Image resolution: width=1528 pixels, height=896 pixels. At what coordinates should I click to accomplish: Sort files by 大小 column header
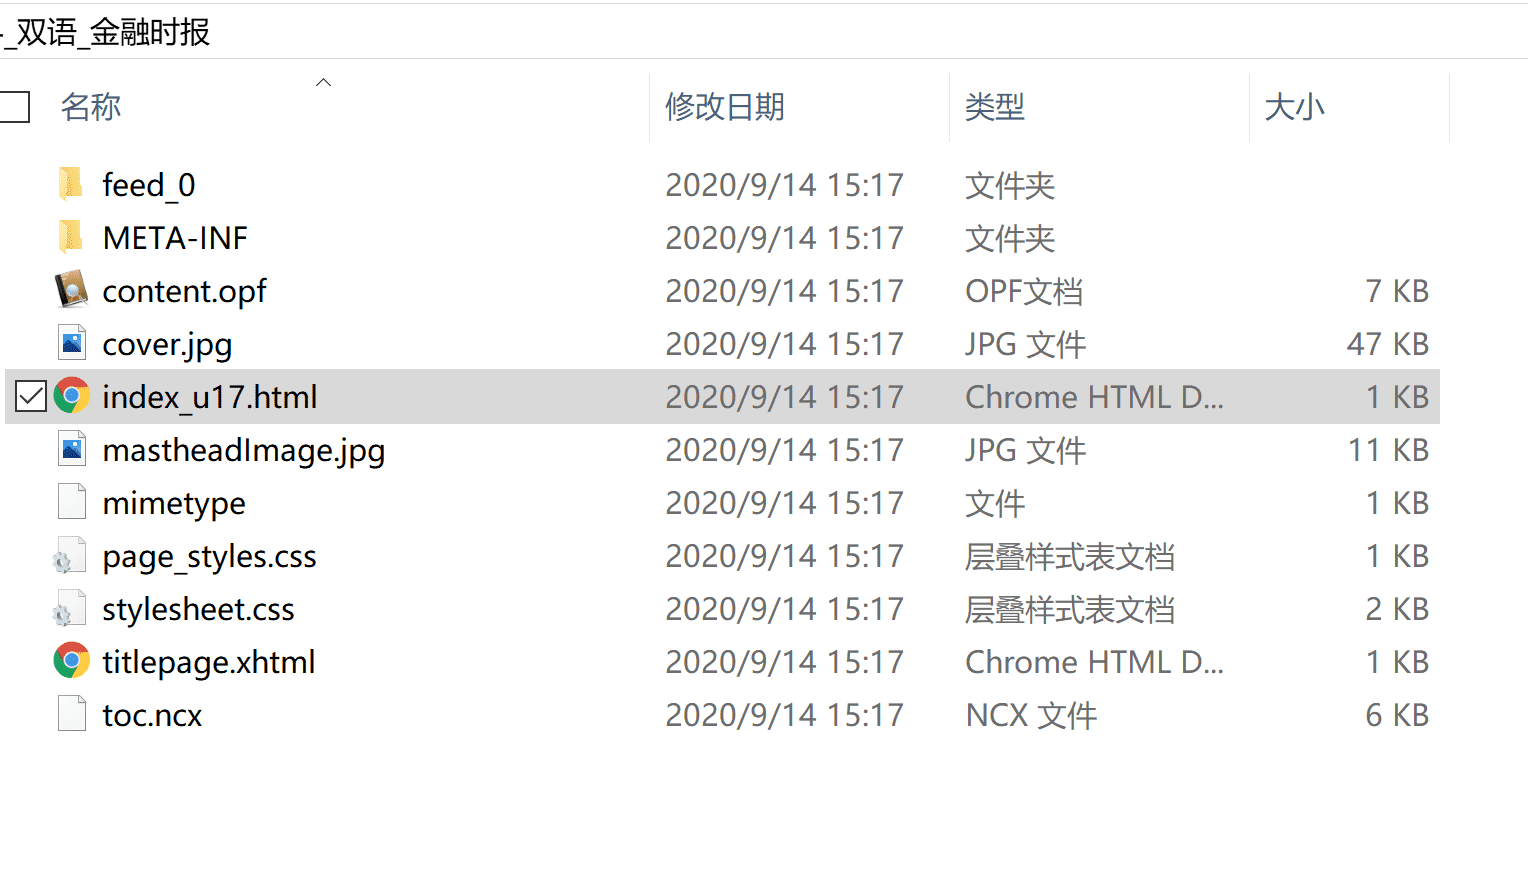point(1295,107)
